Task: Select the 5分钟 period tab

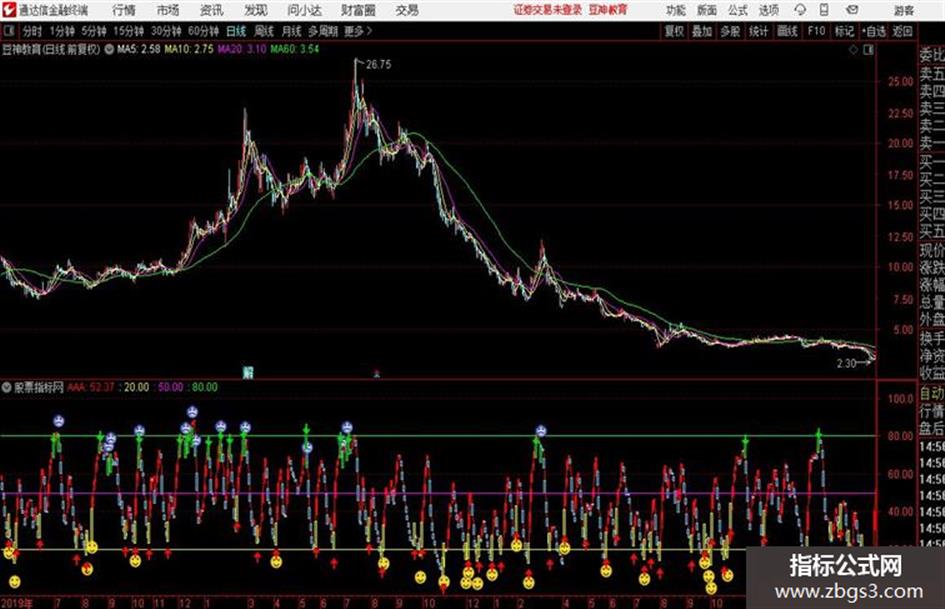Action: point(94,31)
